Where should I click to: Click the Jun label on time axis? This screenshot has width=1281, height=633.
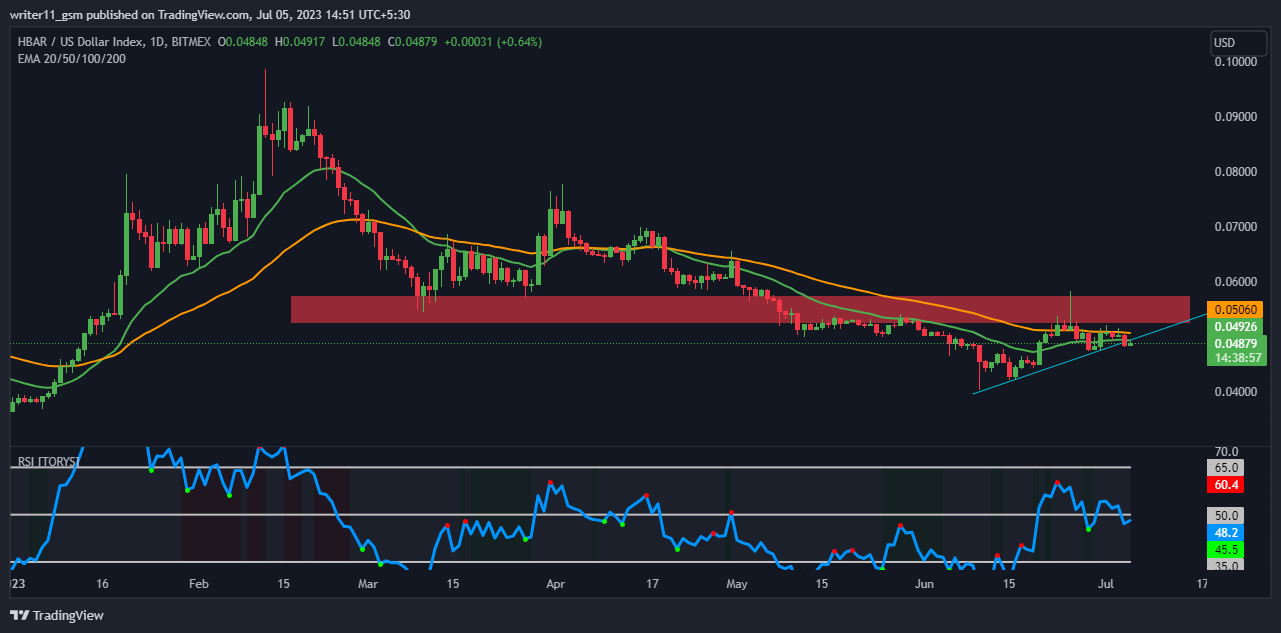pyautogui.click(x=925, y=582)
